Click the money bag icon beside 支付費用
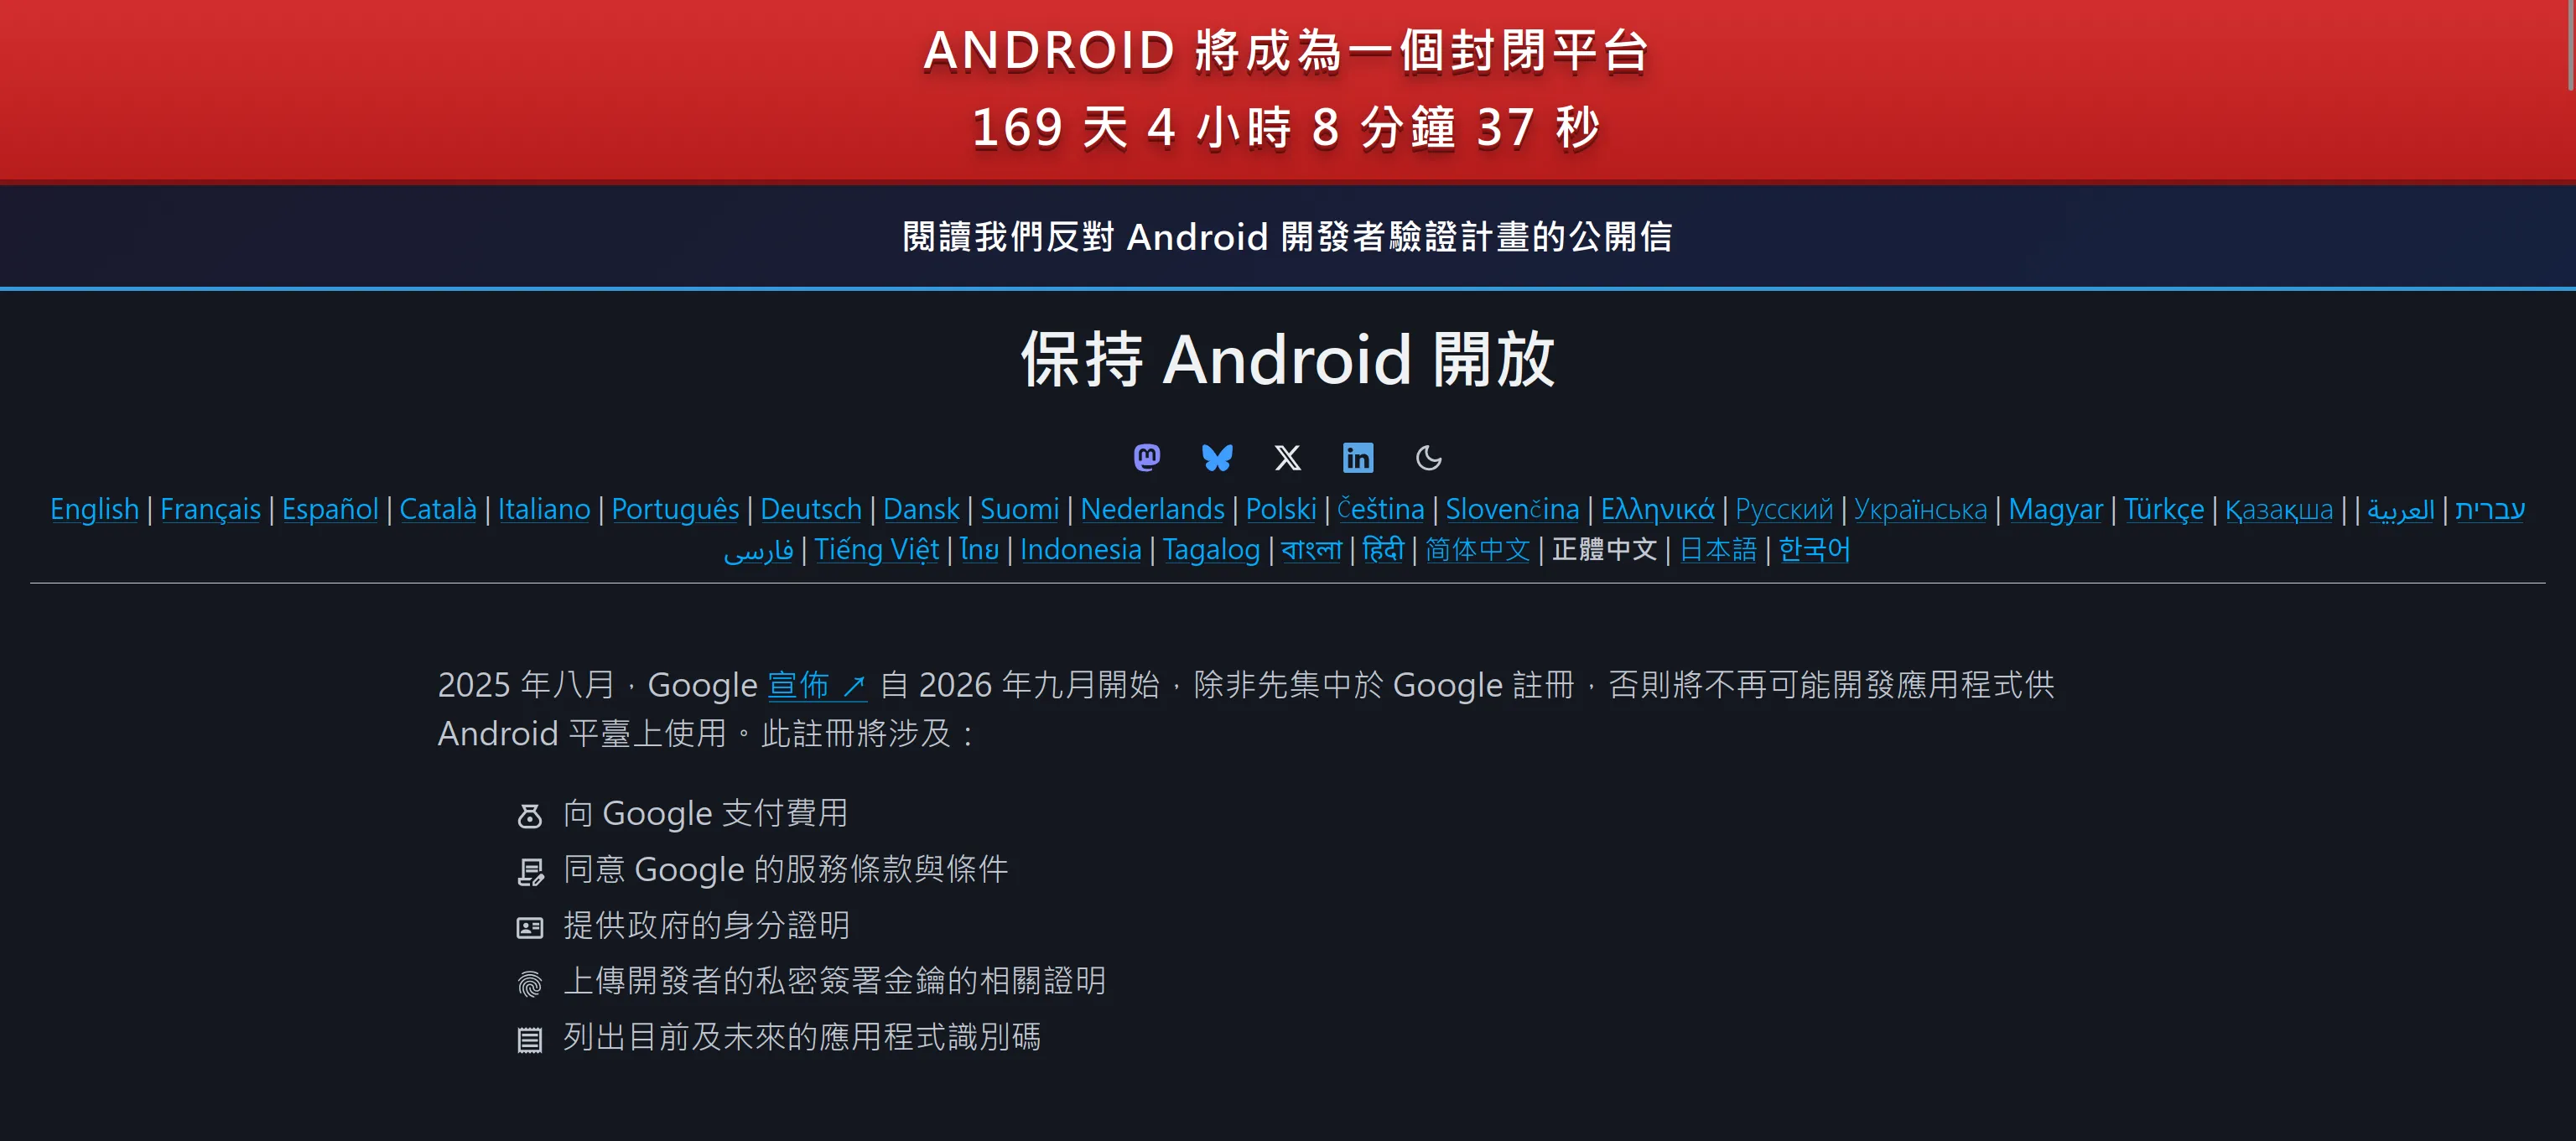The width and height of the screenshot is (2576, 1141). (529, 815)
